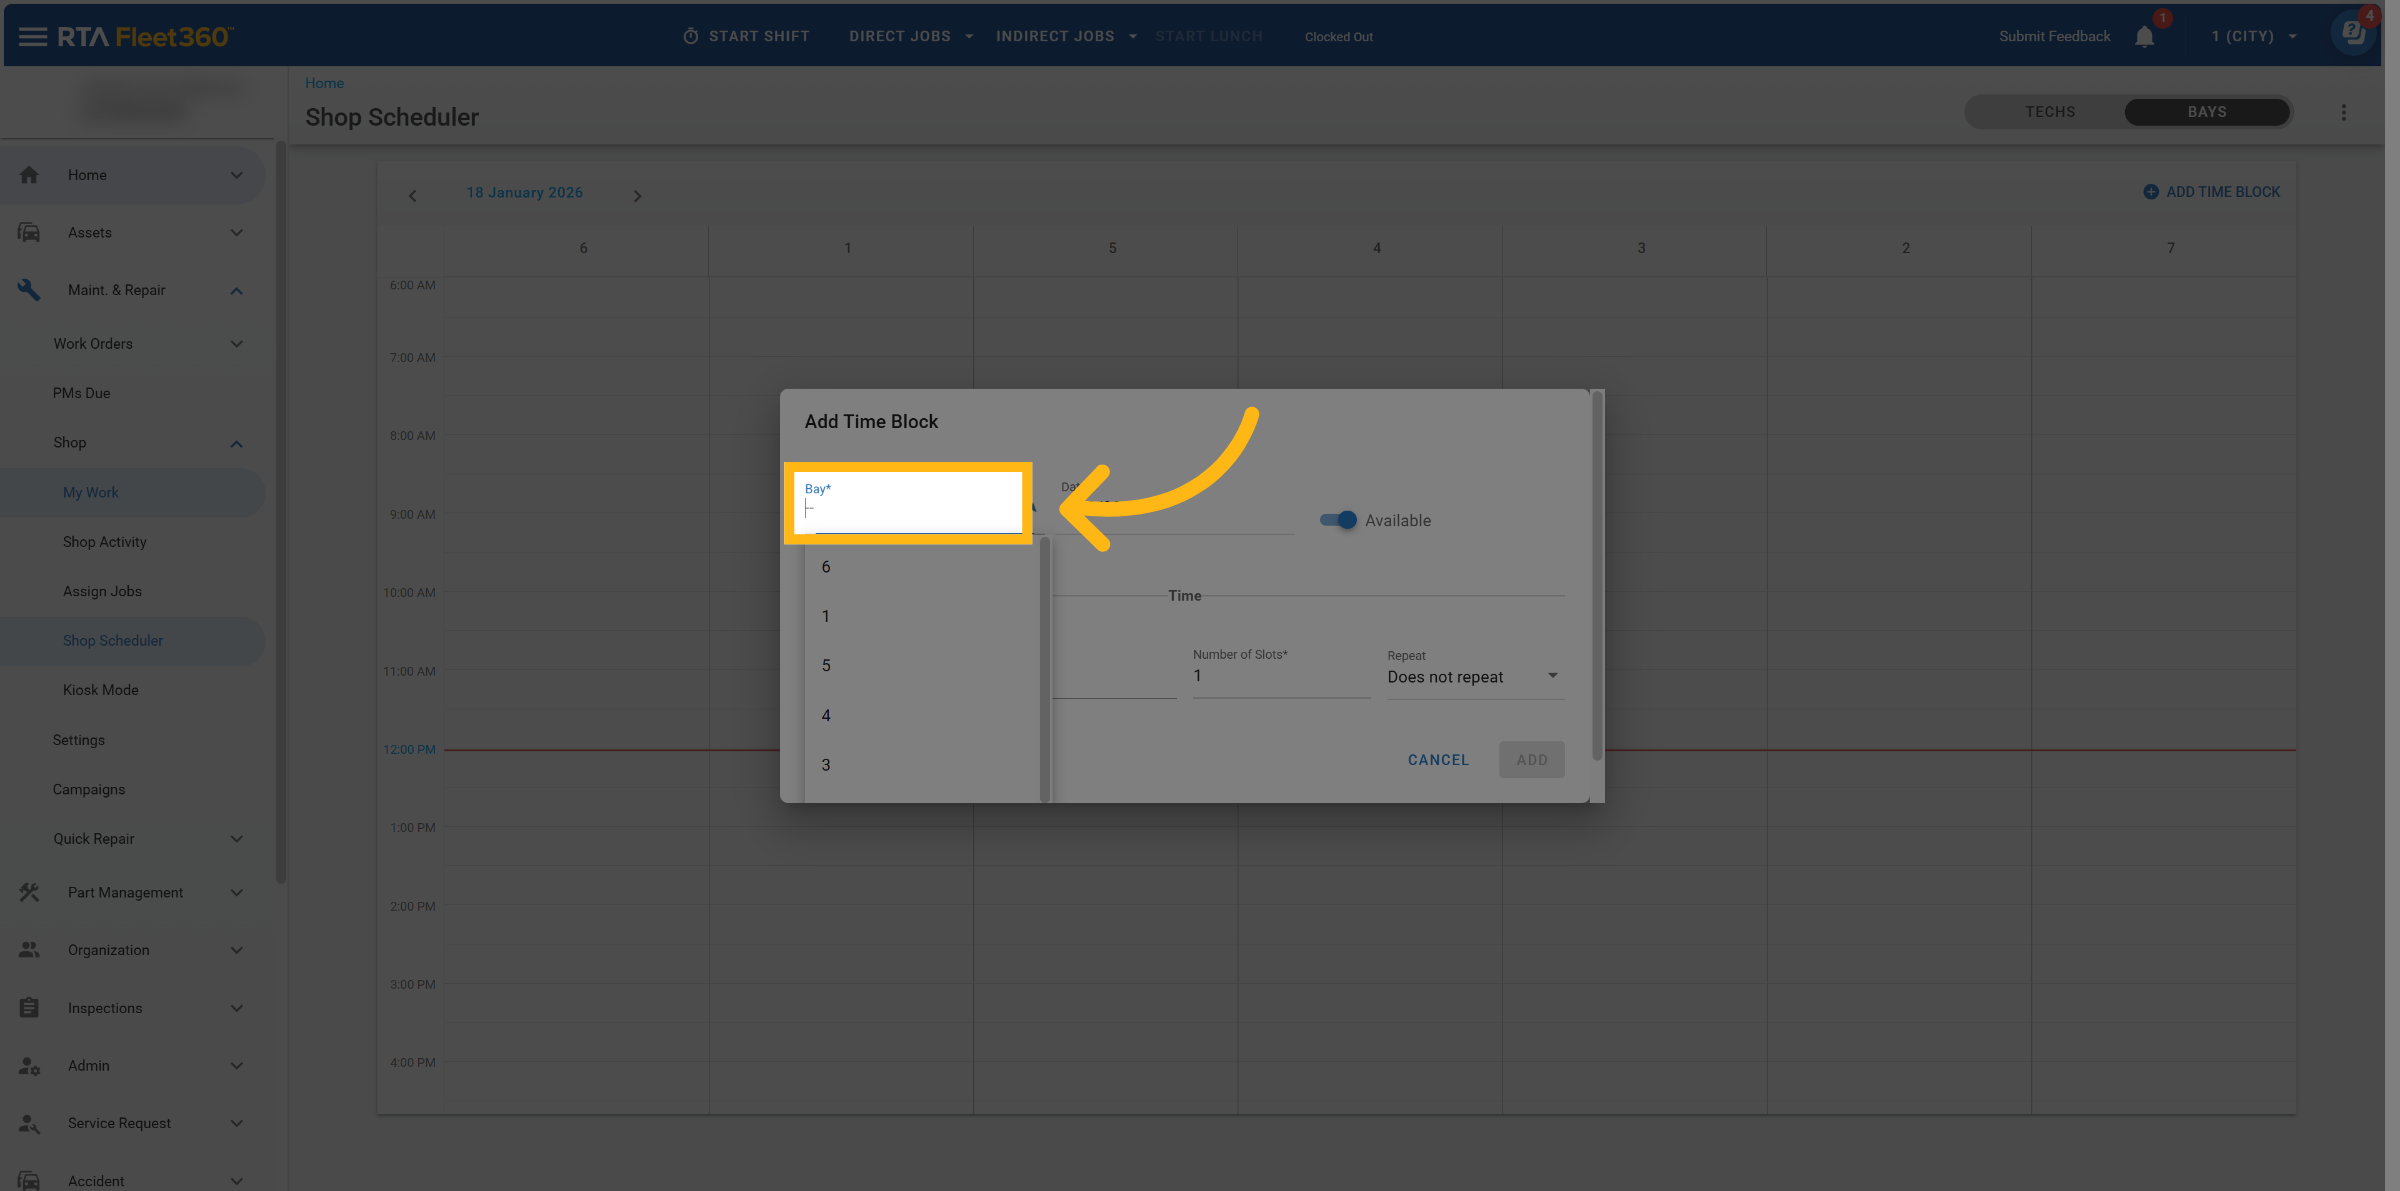Go to next day arrow

pyautogui.click(x=637, y=196)
